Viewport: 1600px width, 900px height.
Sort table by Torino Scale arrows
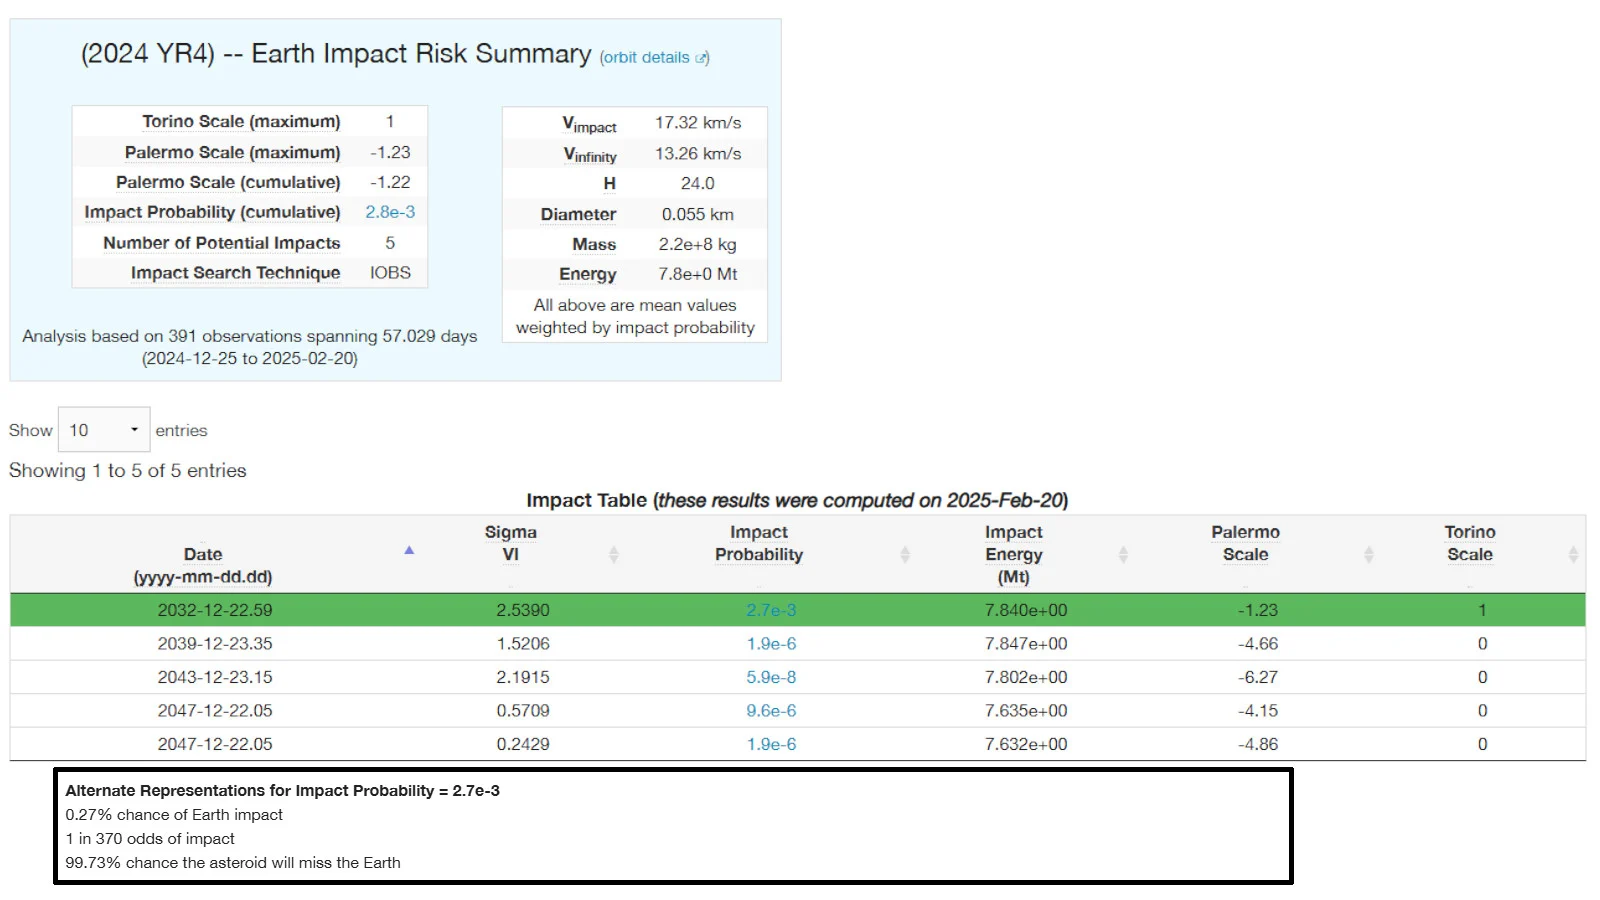[1573, 554]
